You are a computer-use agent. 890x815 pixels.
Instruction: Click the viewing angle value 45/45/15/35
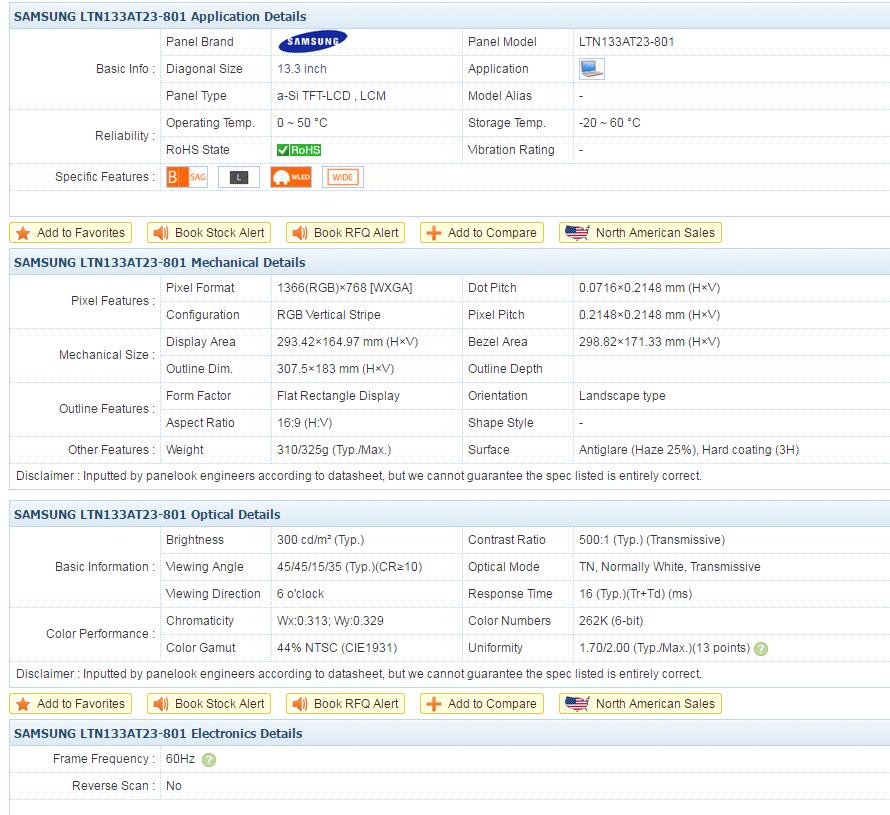click(349, 566)
